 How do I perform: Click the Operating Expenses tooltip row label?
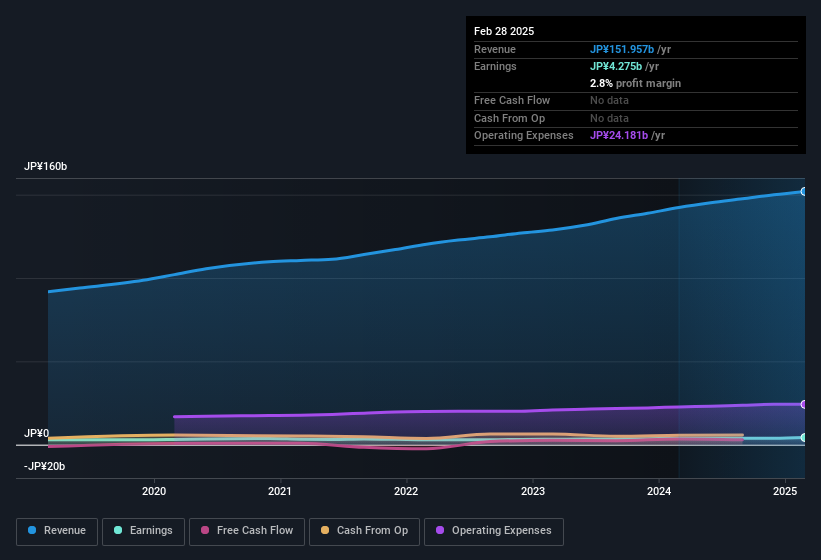coord(523,136)
